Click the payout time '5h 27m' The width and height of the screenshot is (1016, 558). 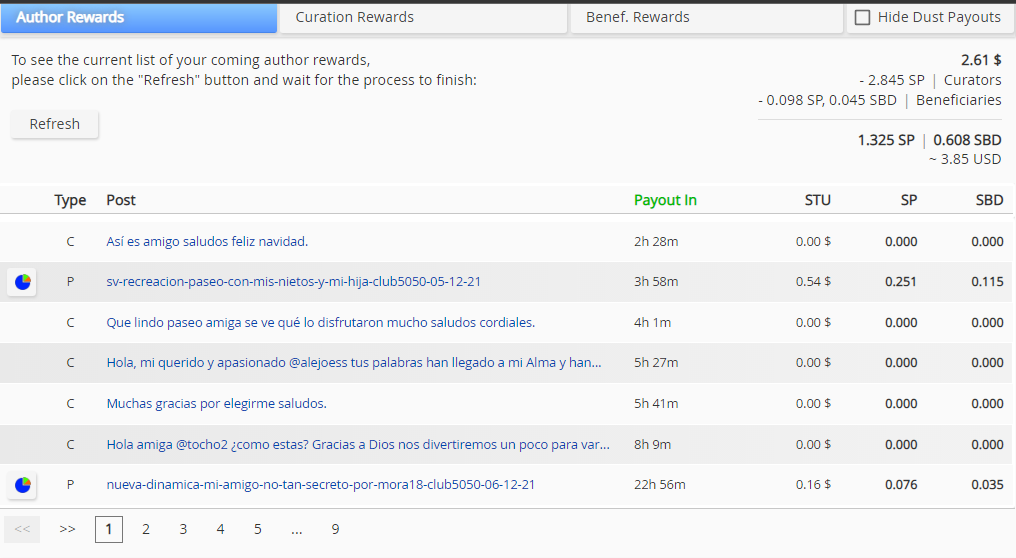[x=656, y=363]
